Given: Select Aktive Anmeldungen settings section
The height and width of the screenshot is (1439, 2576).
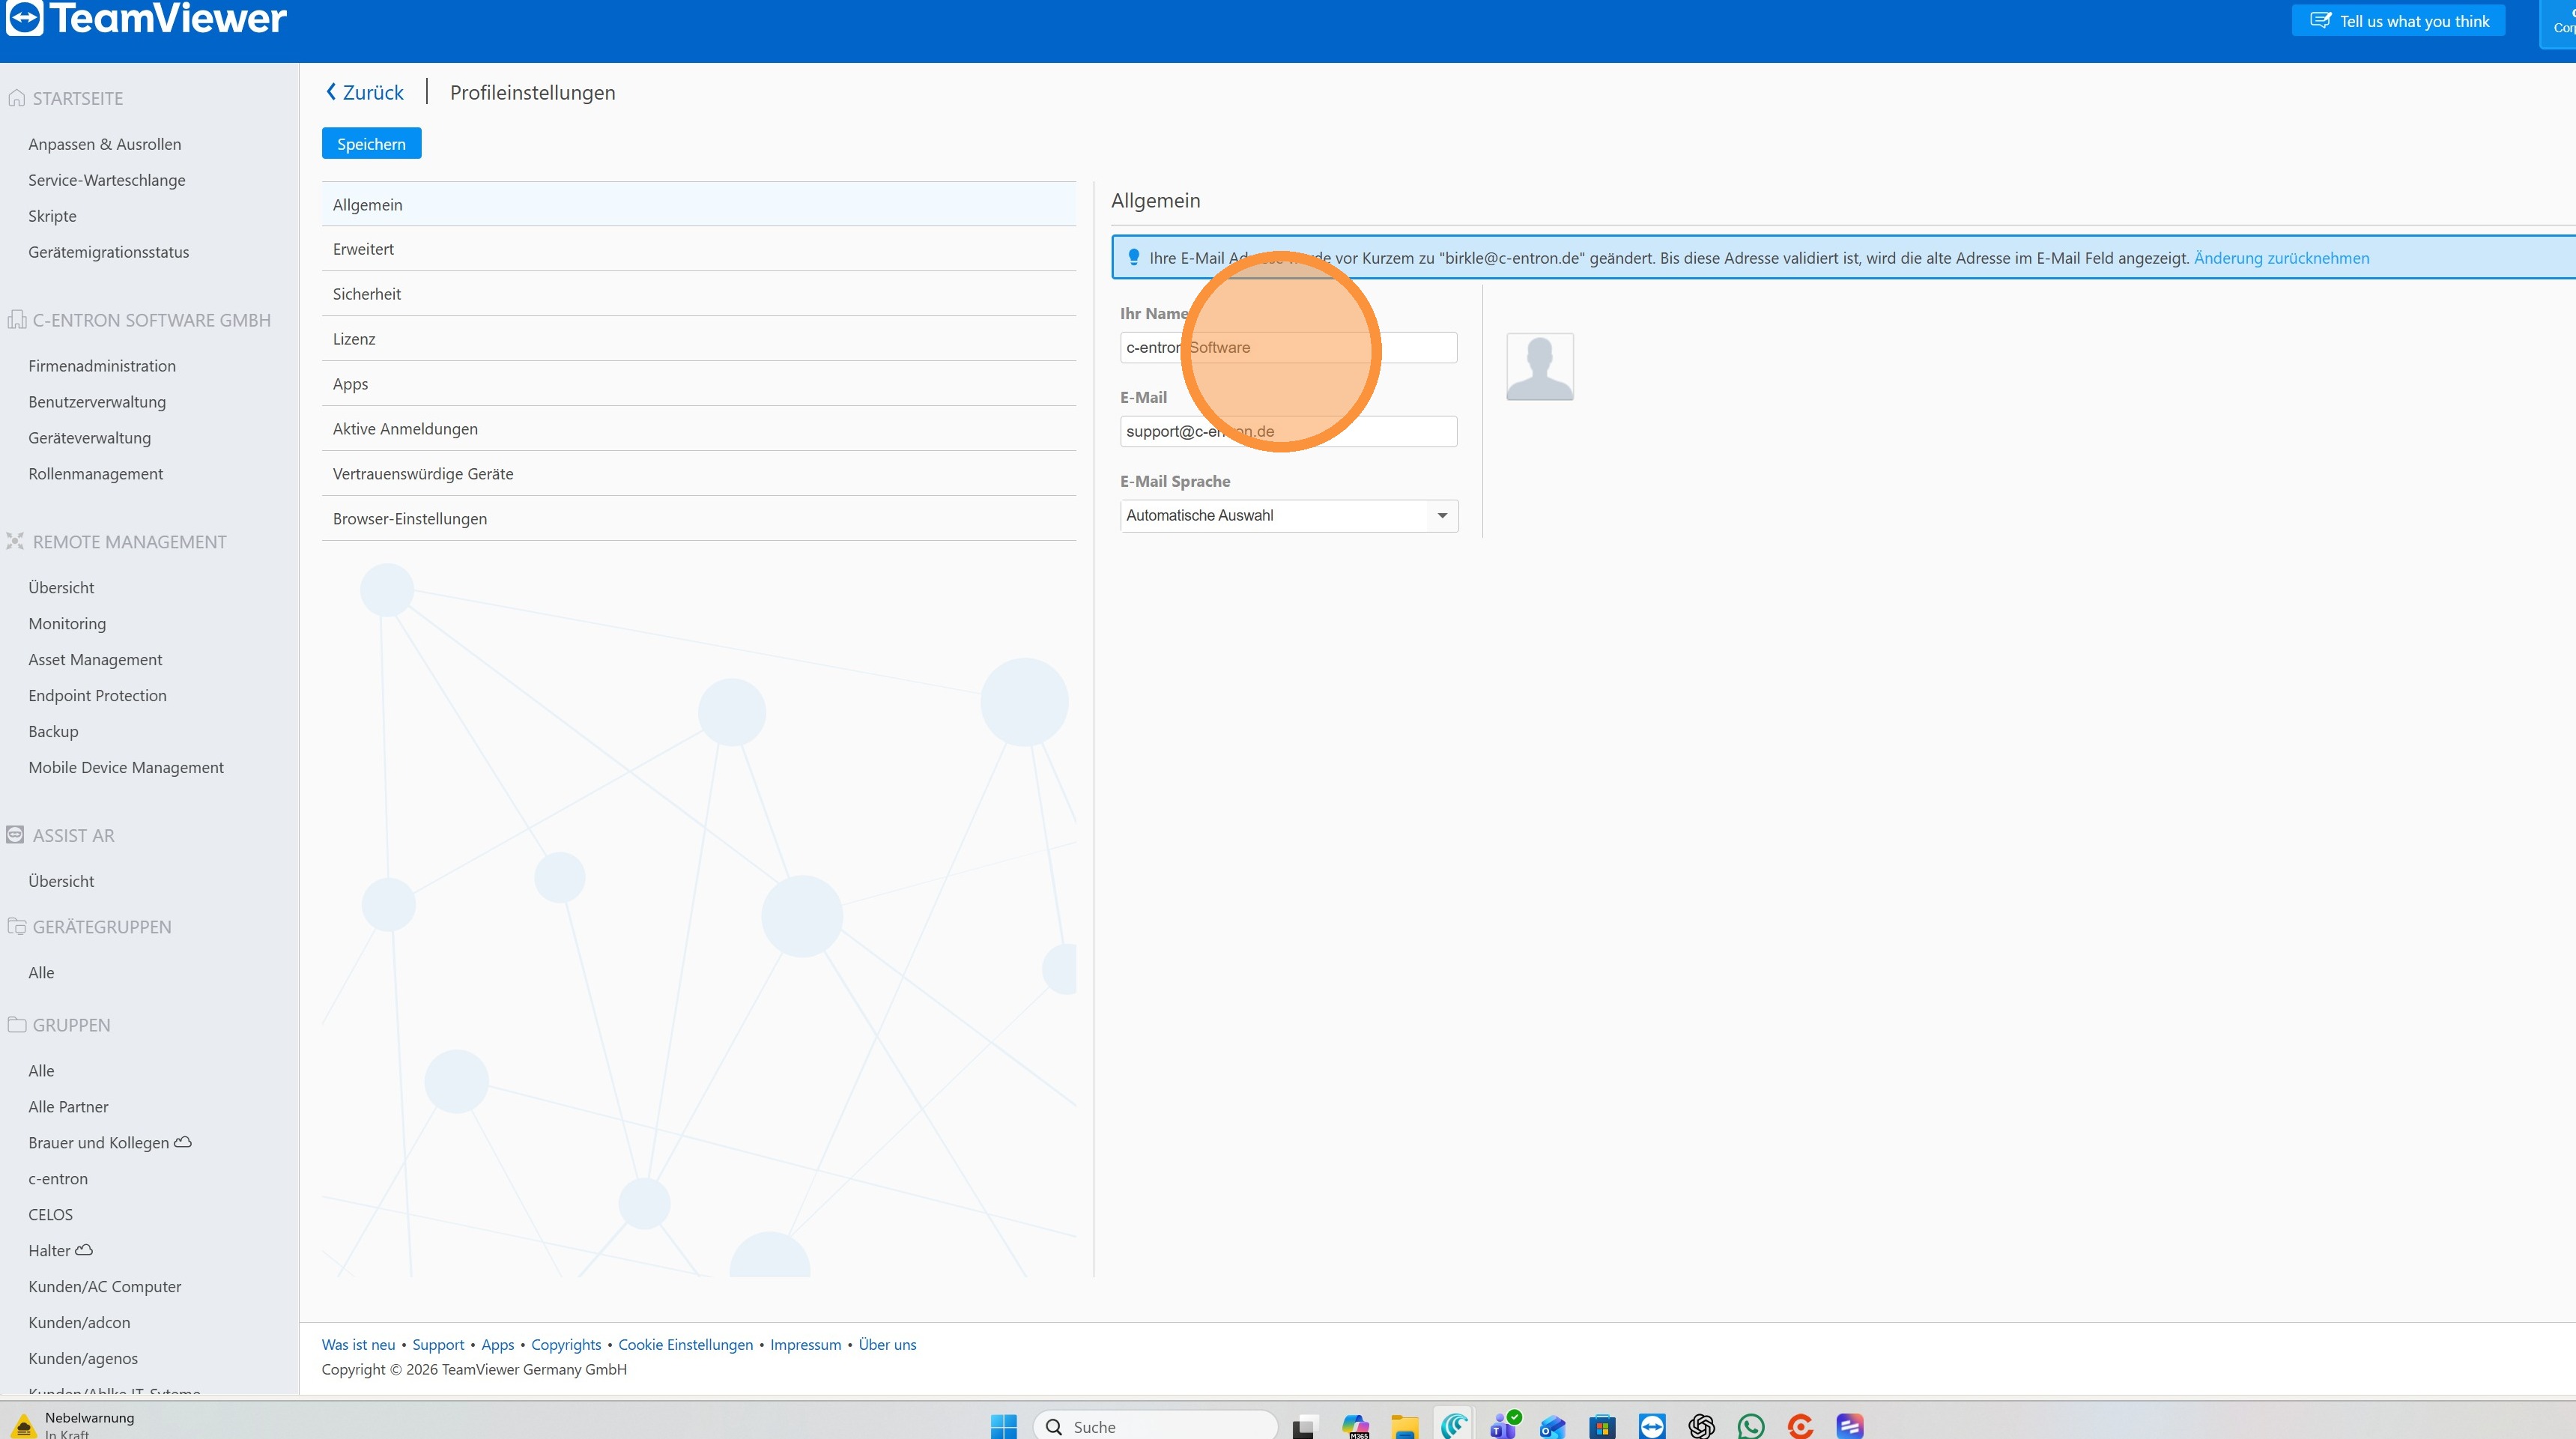Looking at the screenshot, I should click(405, 429).
